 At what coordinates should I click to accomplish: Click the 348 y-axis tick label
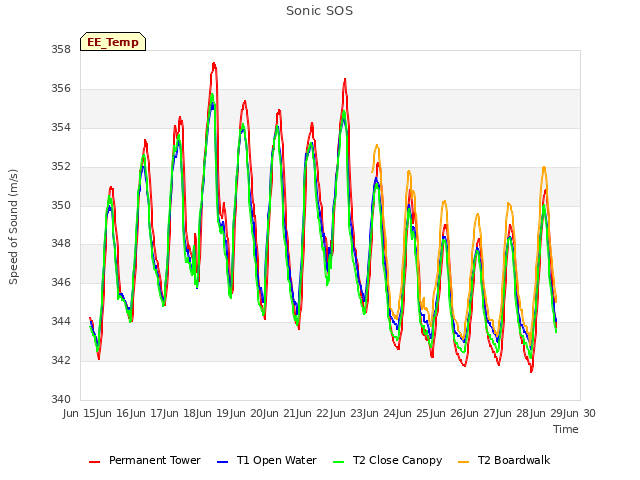pyautogui.click(x=61, y=244)
